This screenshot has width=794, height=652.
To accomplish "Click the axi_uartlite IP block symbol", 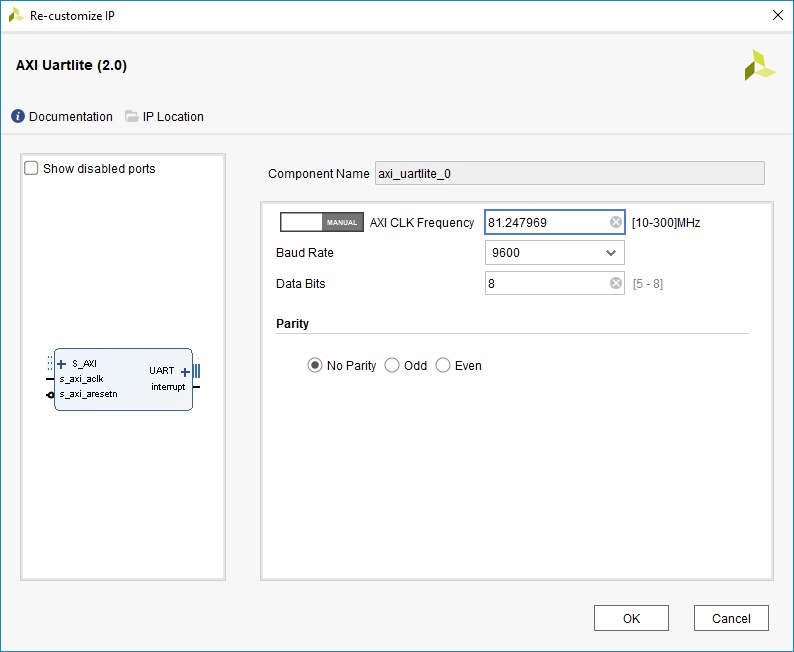I will [123, 380].
